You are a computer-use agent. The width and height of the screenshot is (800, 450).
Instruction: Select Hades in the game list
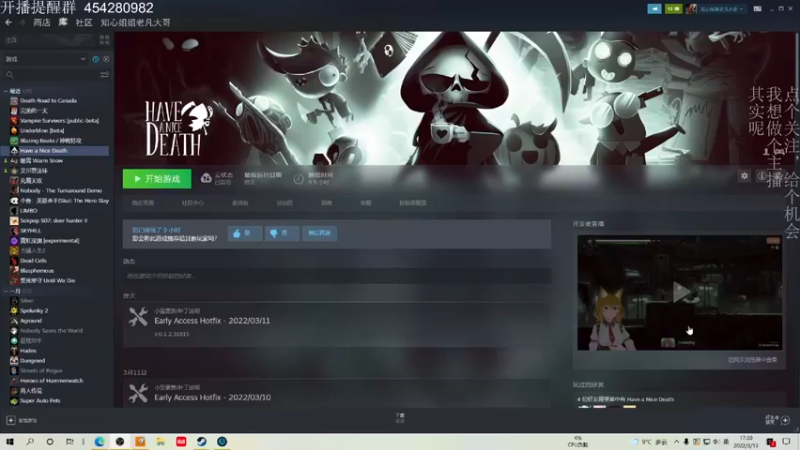[28, 351]
